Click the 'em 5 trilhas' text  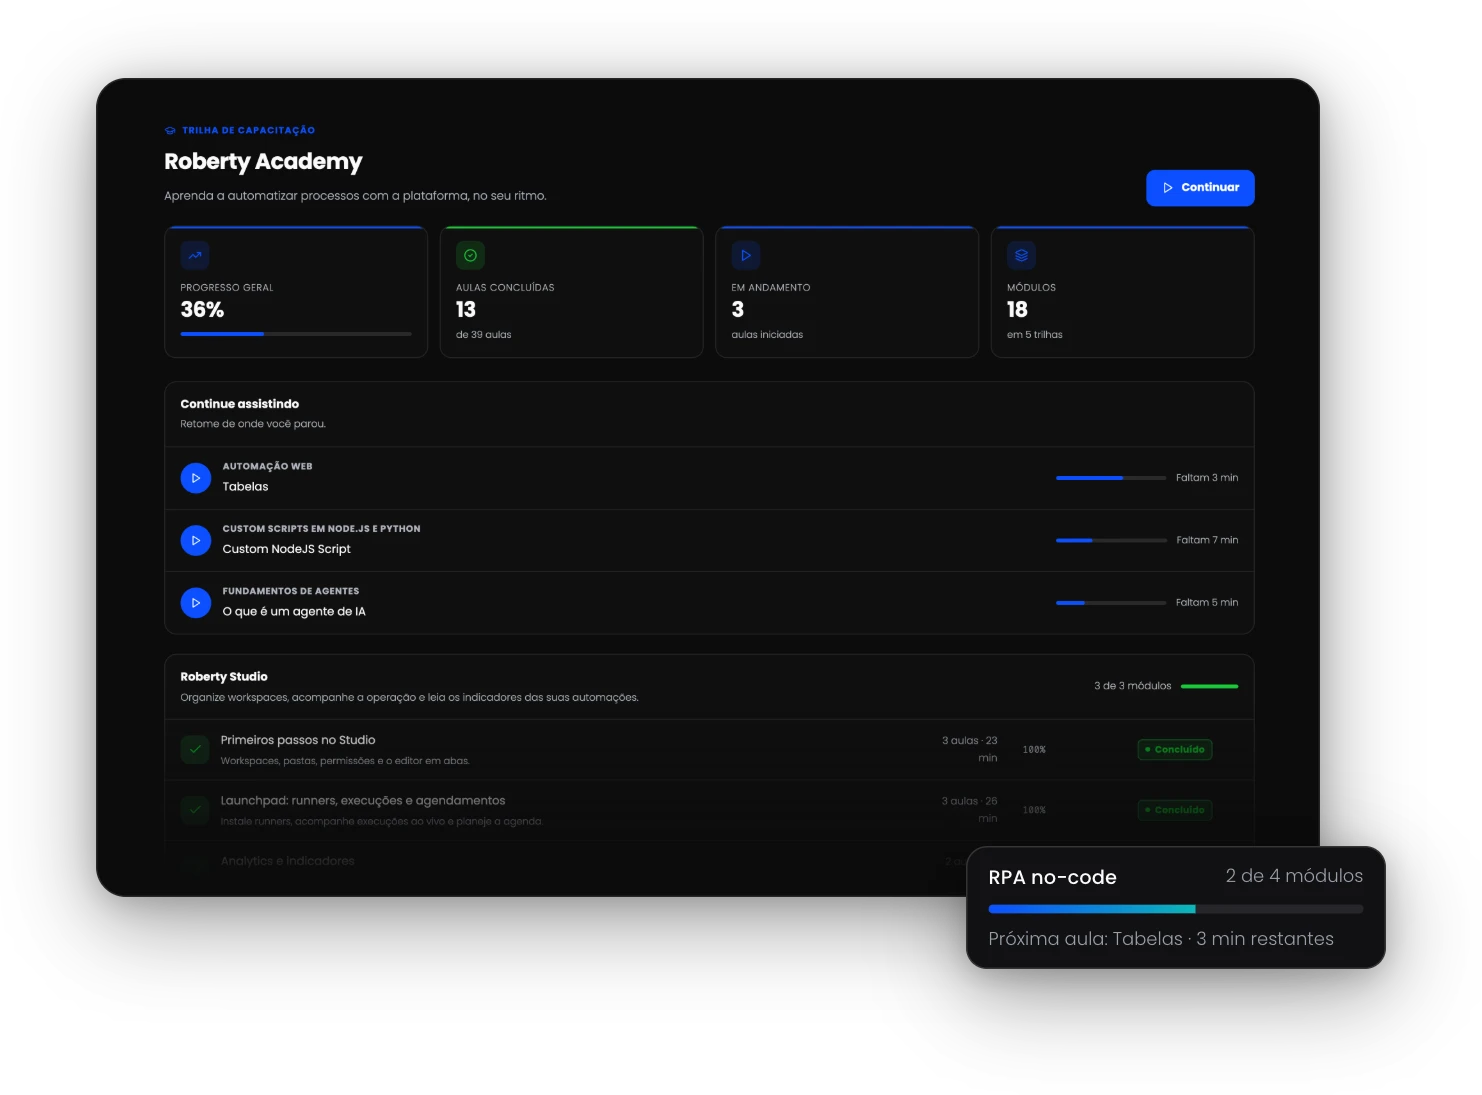pyautogui.click(x=1035, y=335)
